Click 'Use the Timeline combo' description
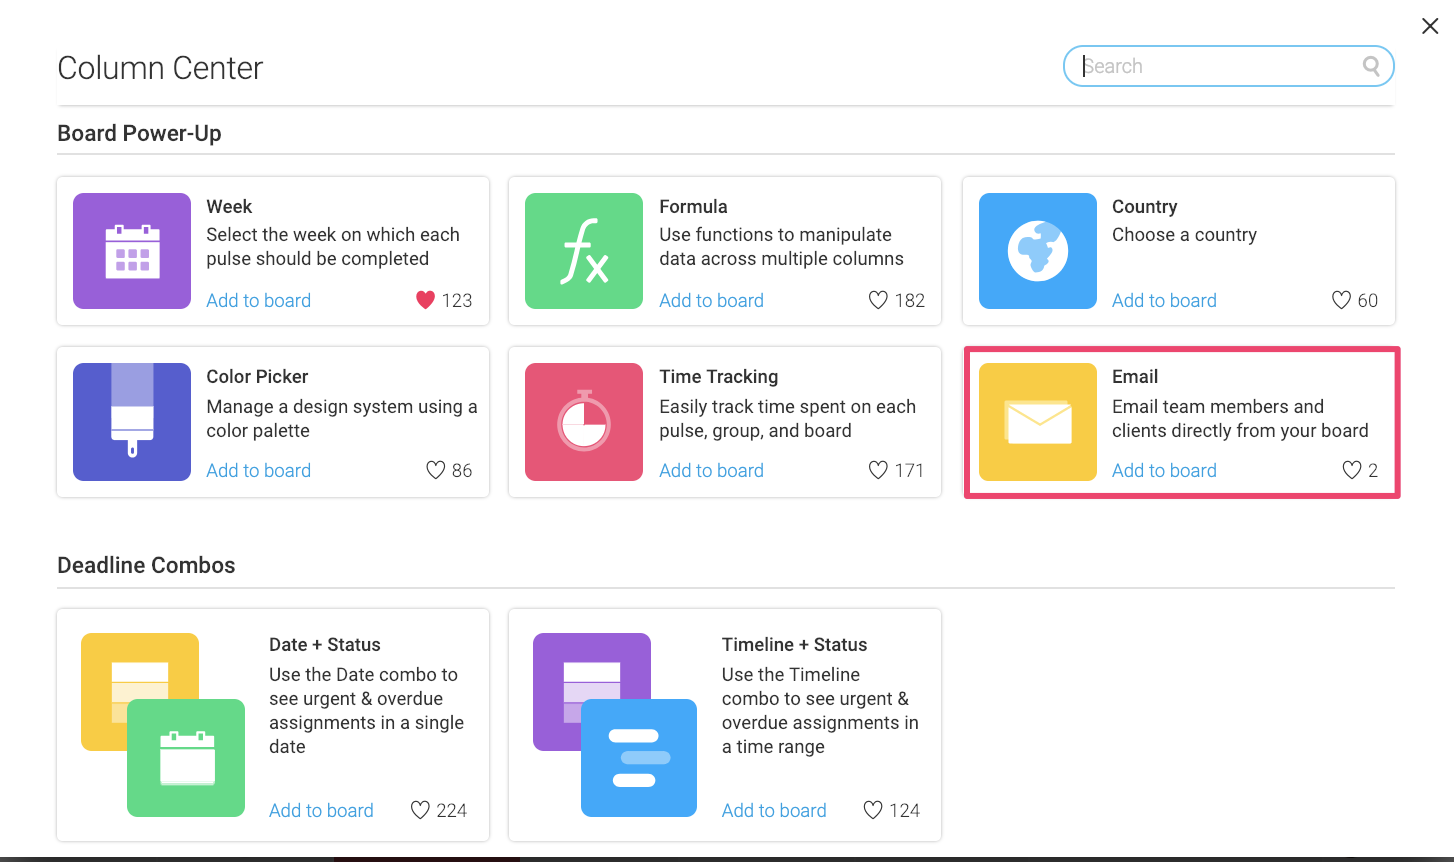This screenshot has height=862, width=1454. (820, 710)
